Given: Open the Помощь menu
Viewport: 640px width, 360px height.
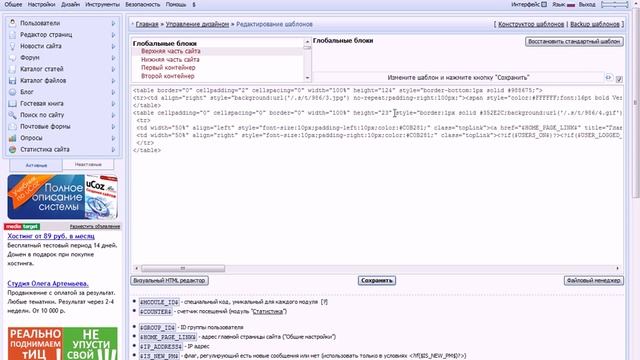Looking at the screenshot, I should (x=176, y=4).
